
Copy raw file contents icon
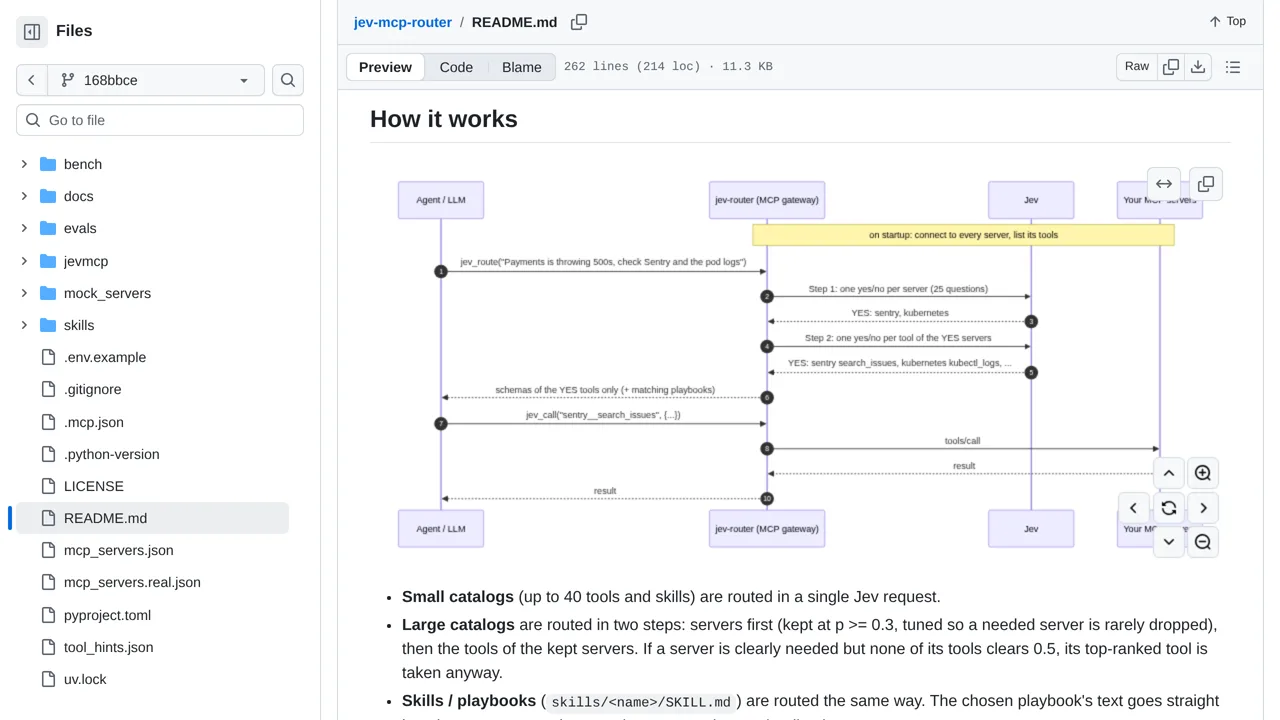tap(1171, 67)
